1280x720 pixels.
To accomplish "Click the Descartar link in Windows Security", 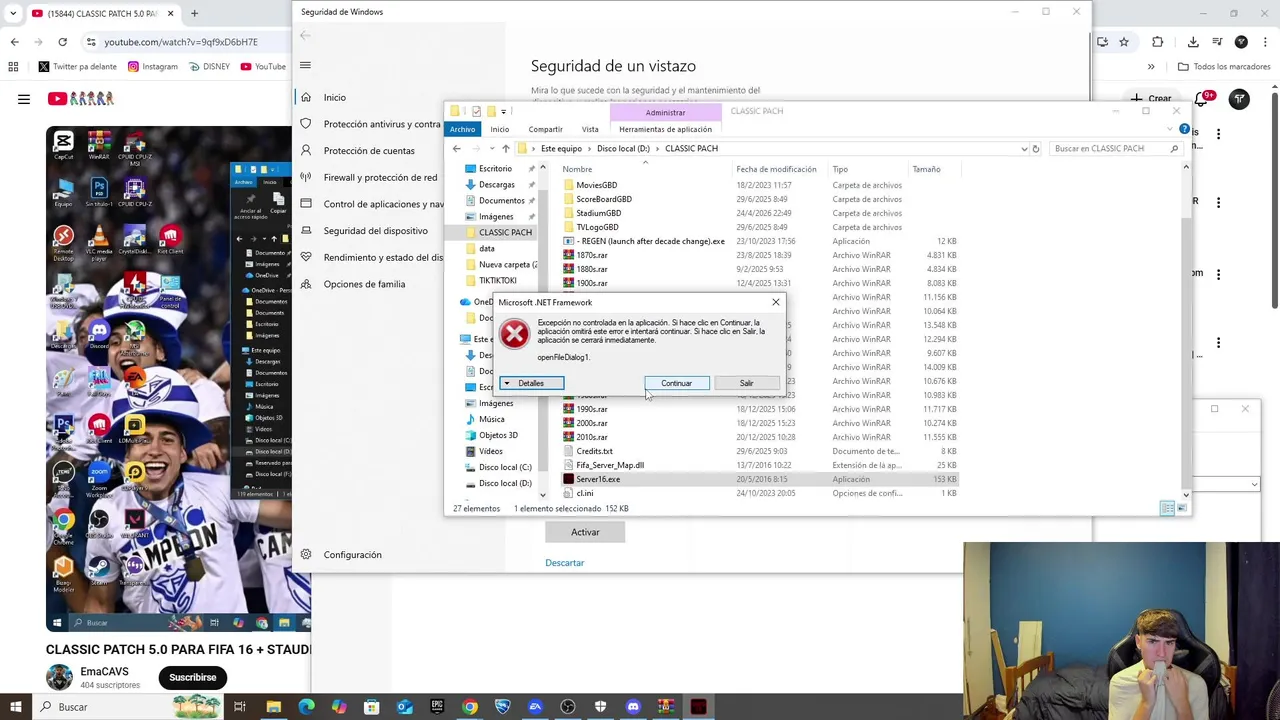I will 564,563.
